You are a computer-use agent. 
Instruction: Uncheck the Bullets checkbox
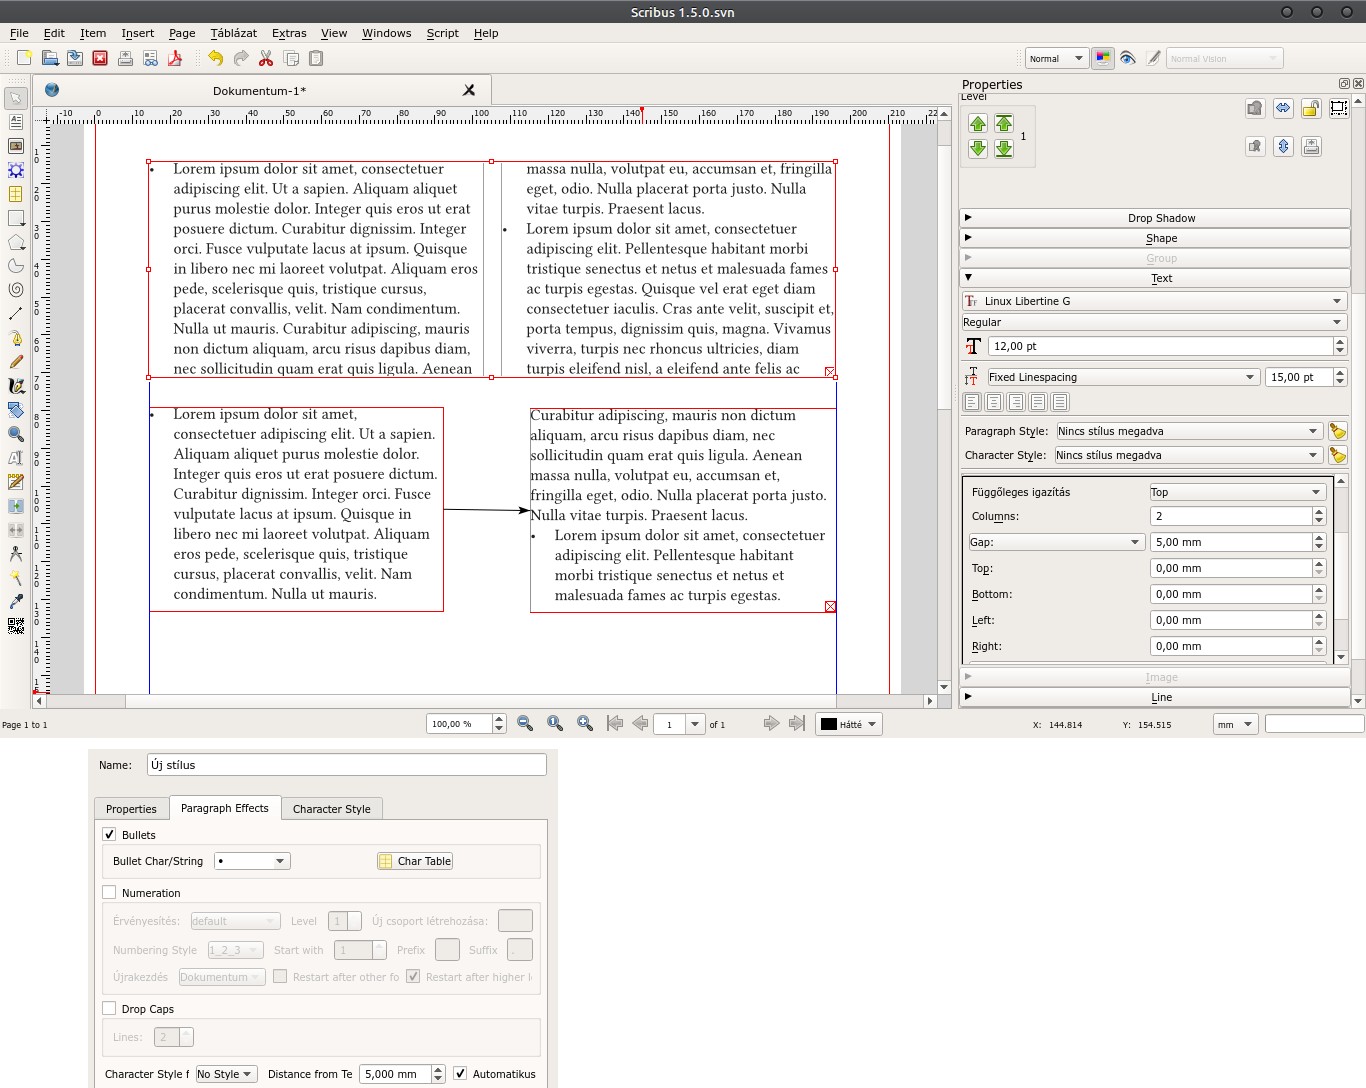coord(110,834)
